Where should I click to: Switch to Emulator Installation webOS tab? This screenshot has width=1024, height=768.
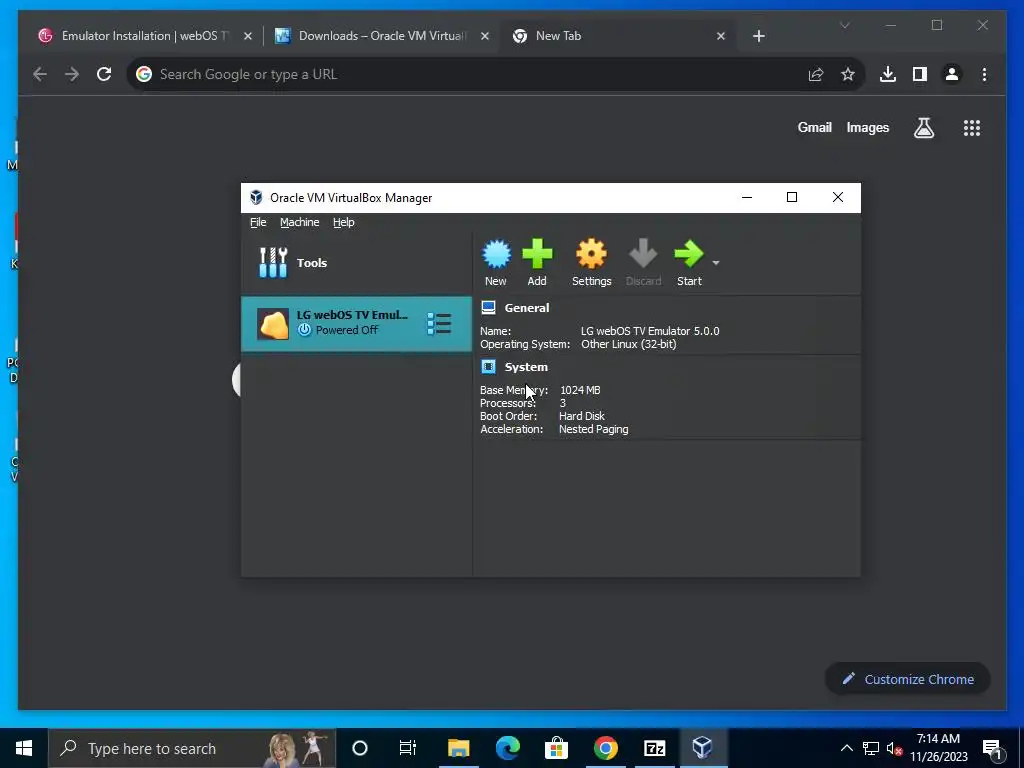[144, 36]
